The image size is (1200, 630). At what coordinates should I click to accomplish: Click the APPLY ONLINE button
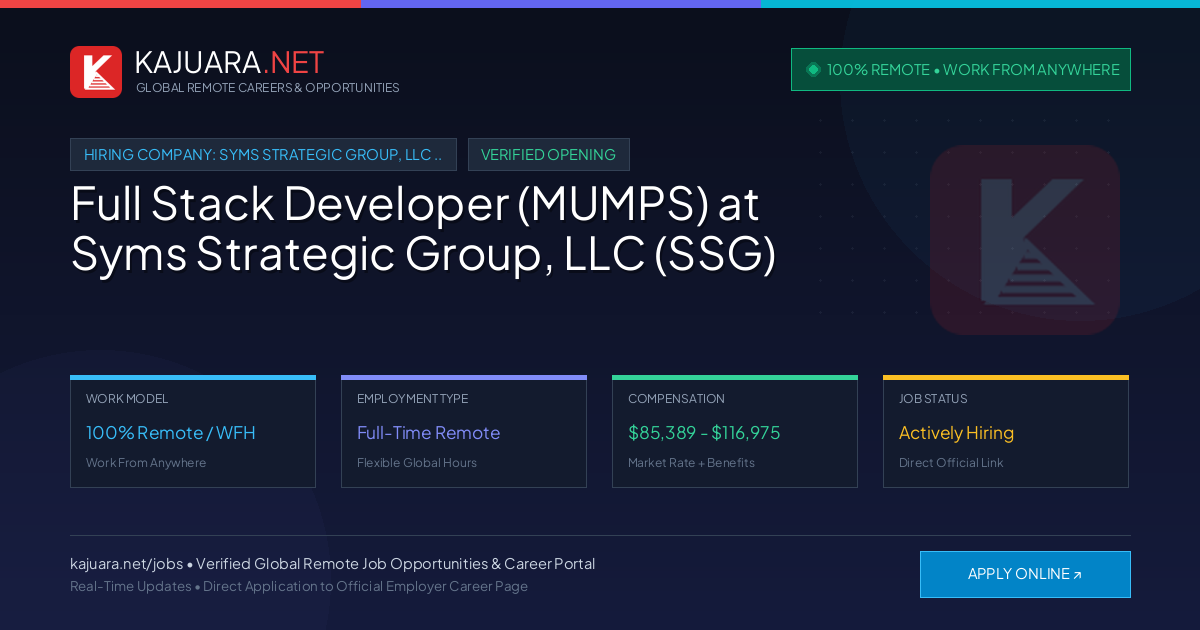point(1025,574)
